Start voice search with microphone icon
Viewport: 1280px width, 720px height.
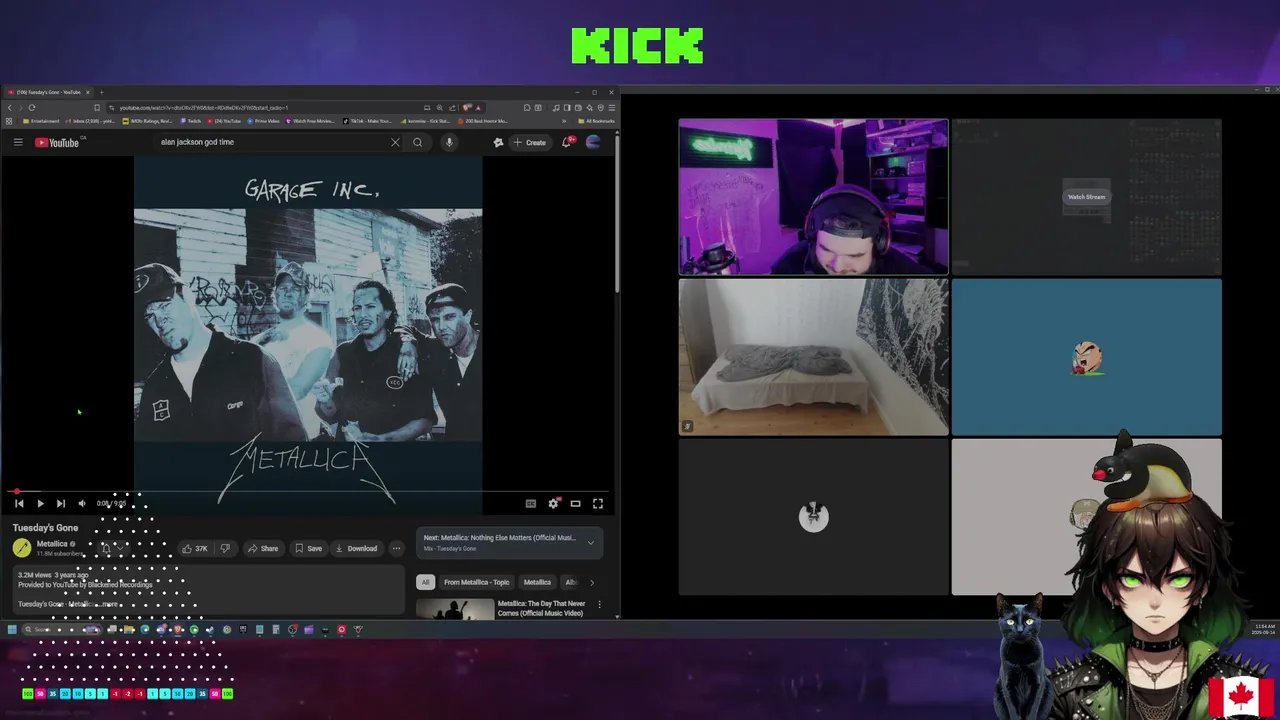pyautogui.click(x=449, y=142)
